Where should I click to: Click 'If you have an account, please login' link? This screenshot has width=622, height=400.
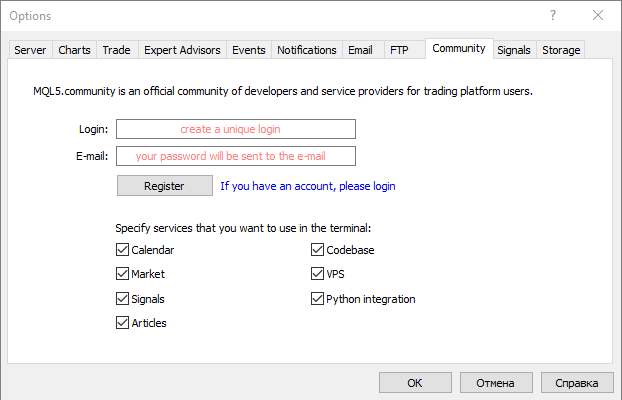point(307,186)
